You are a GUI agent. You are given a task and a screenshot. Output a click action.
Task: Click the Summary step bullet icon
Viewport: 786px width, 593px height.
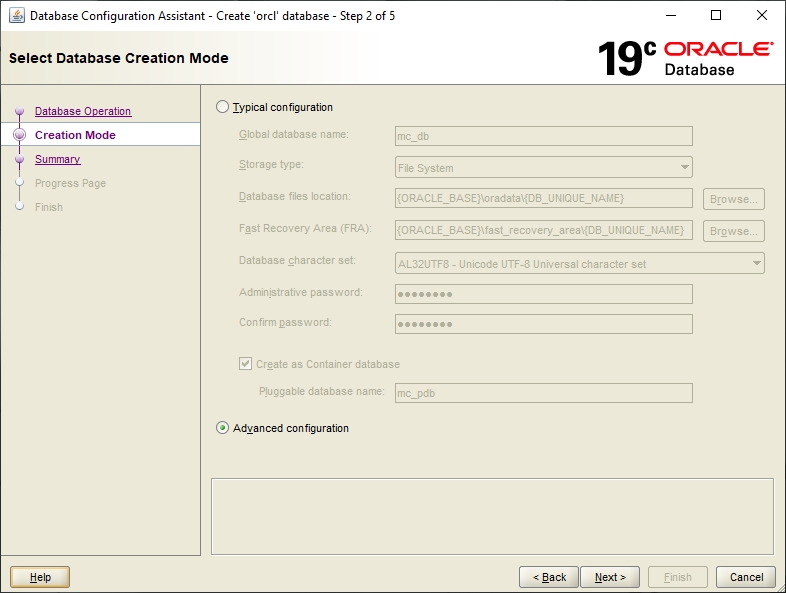pyautogui.click(x=19, y=159)
